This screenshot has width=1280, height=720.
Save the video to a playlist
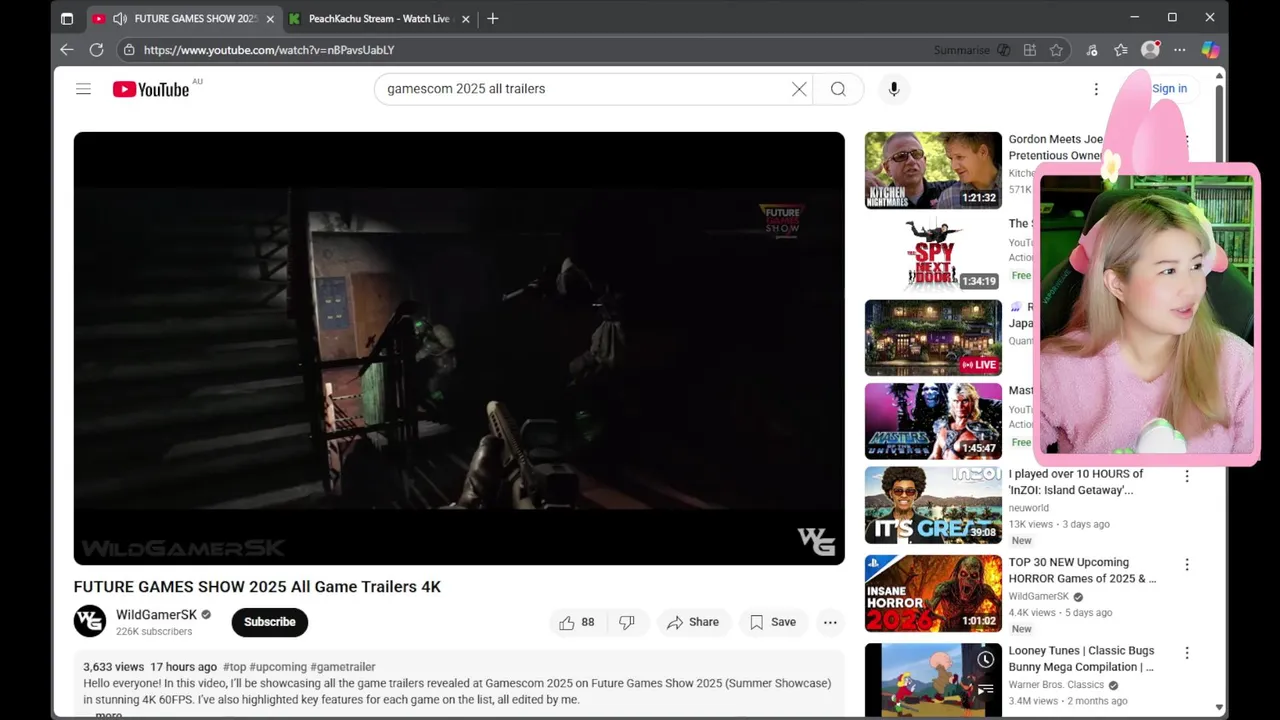(x=773, y=622)
